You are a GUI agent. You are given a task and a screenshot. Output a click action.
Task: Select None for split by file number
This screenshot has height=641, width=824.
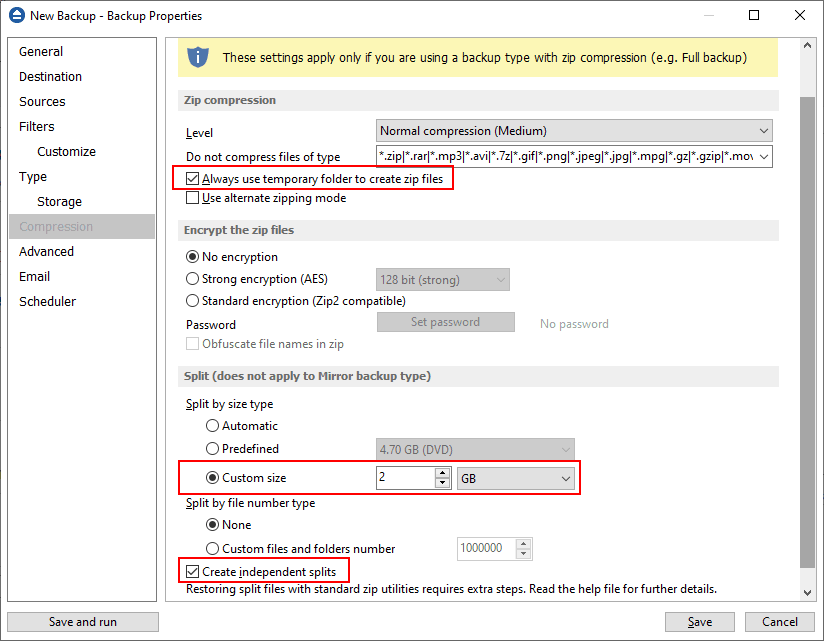click(x=212, y=525)
